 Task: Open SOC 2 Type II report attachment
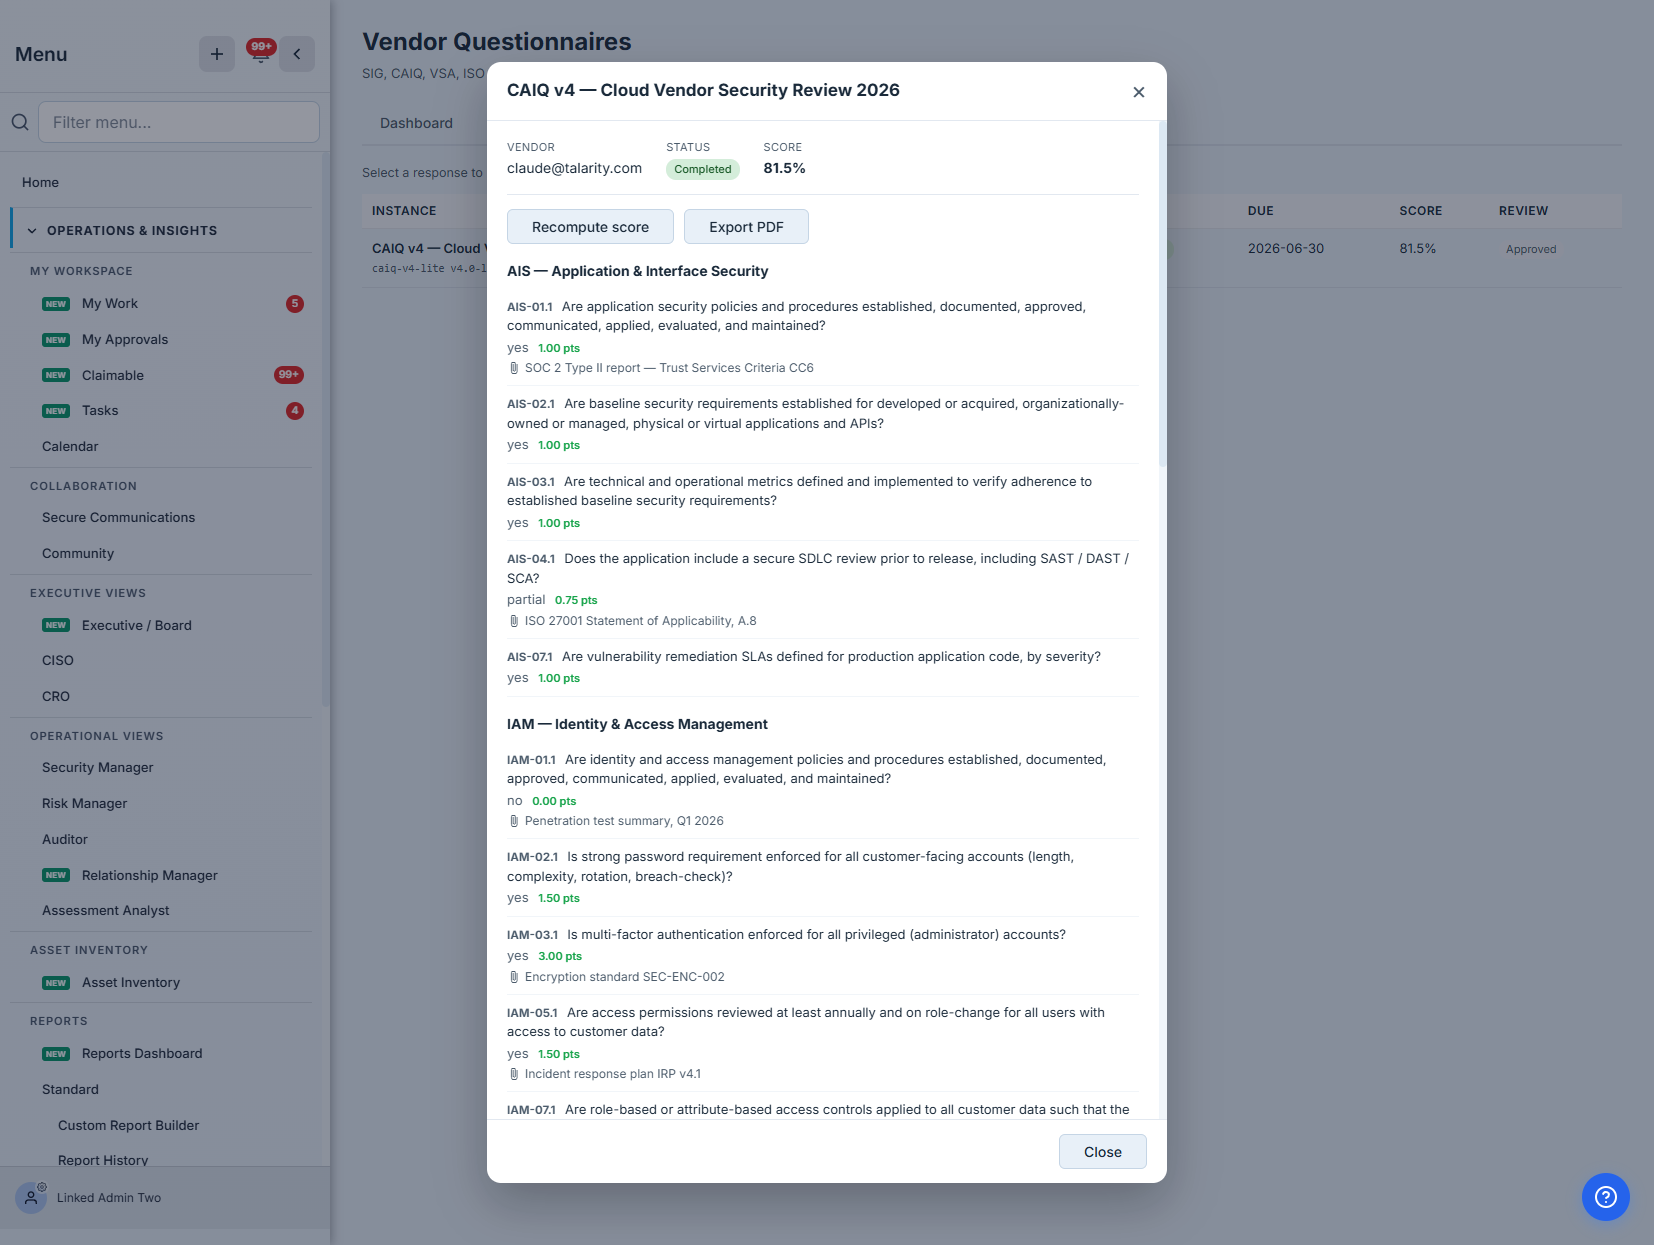point(669,368)
